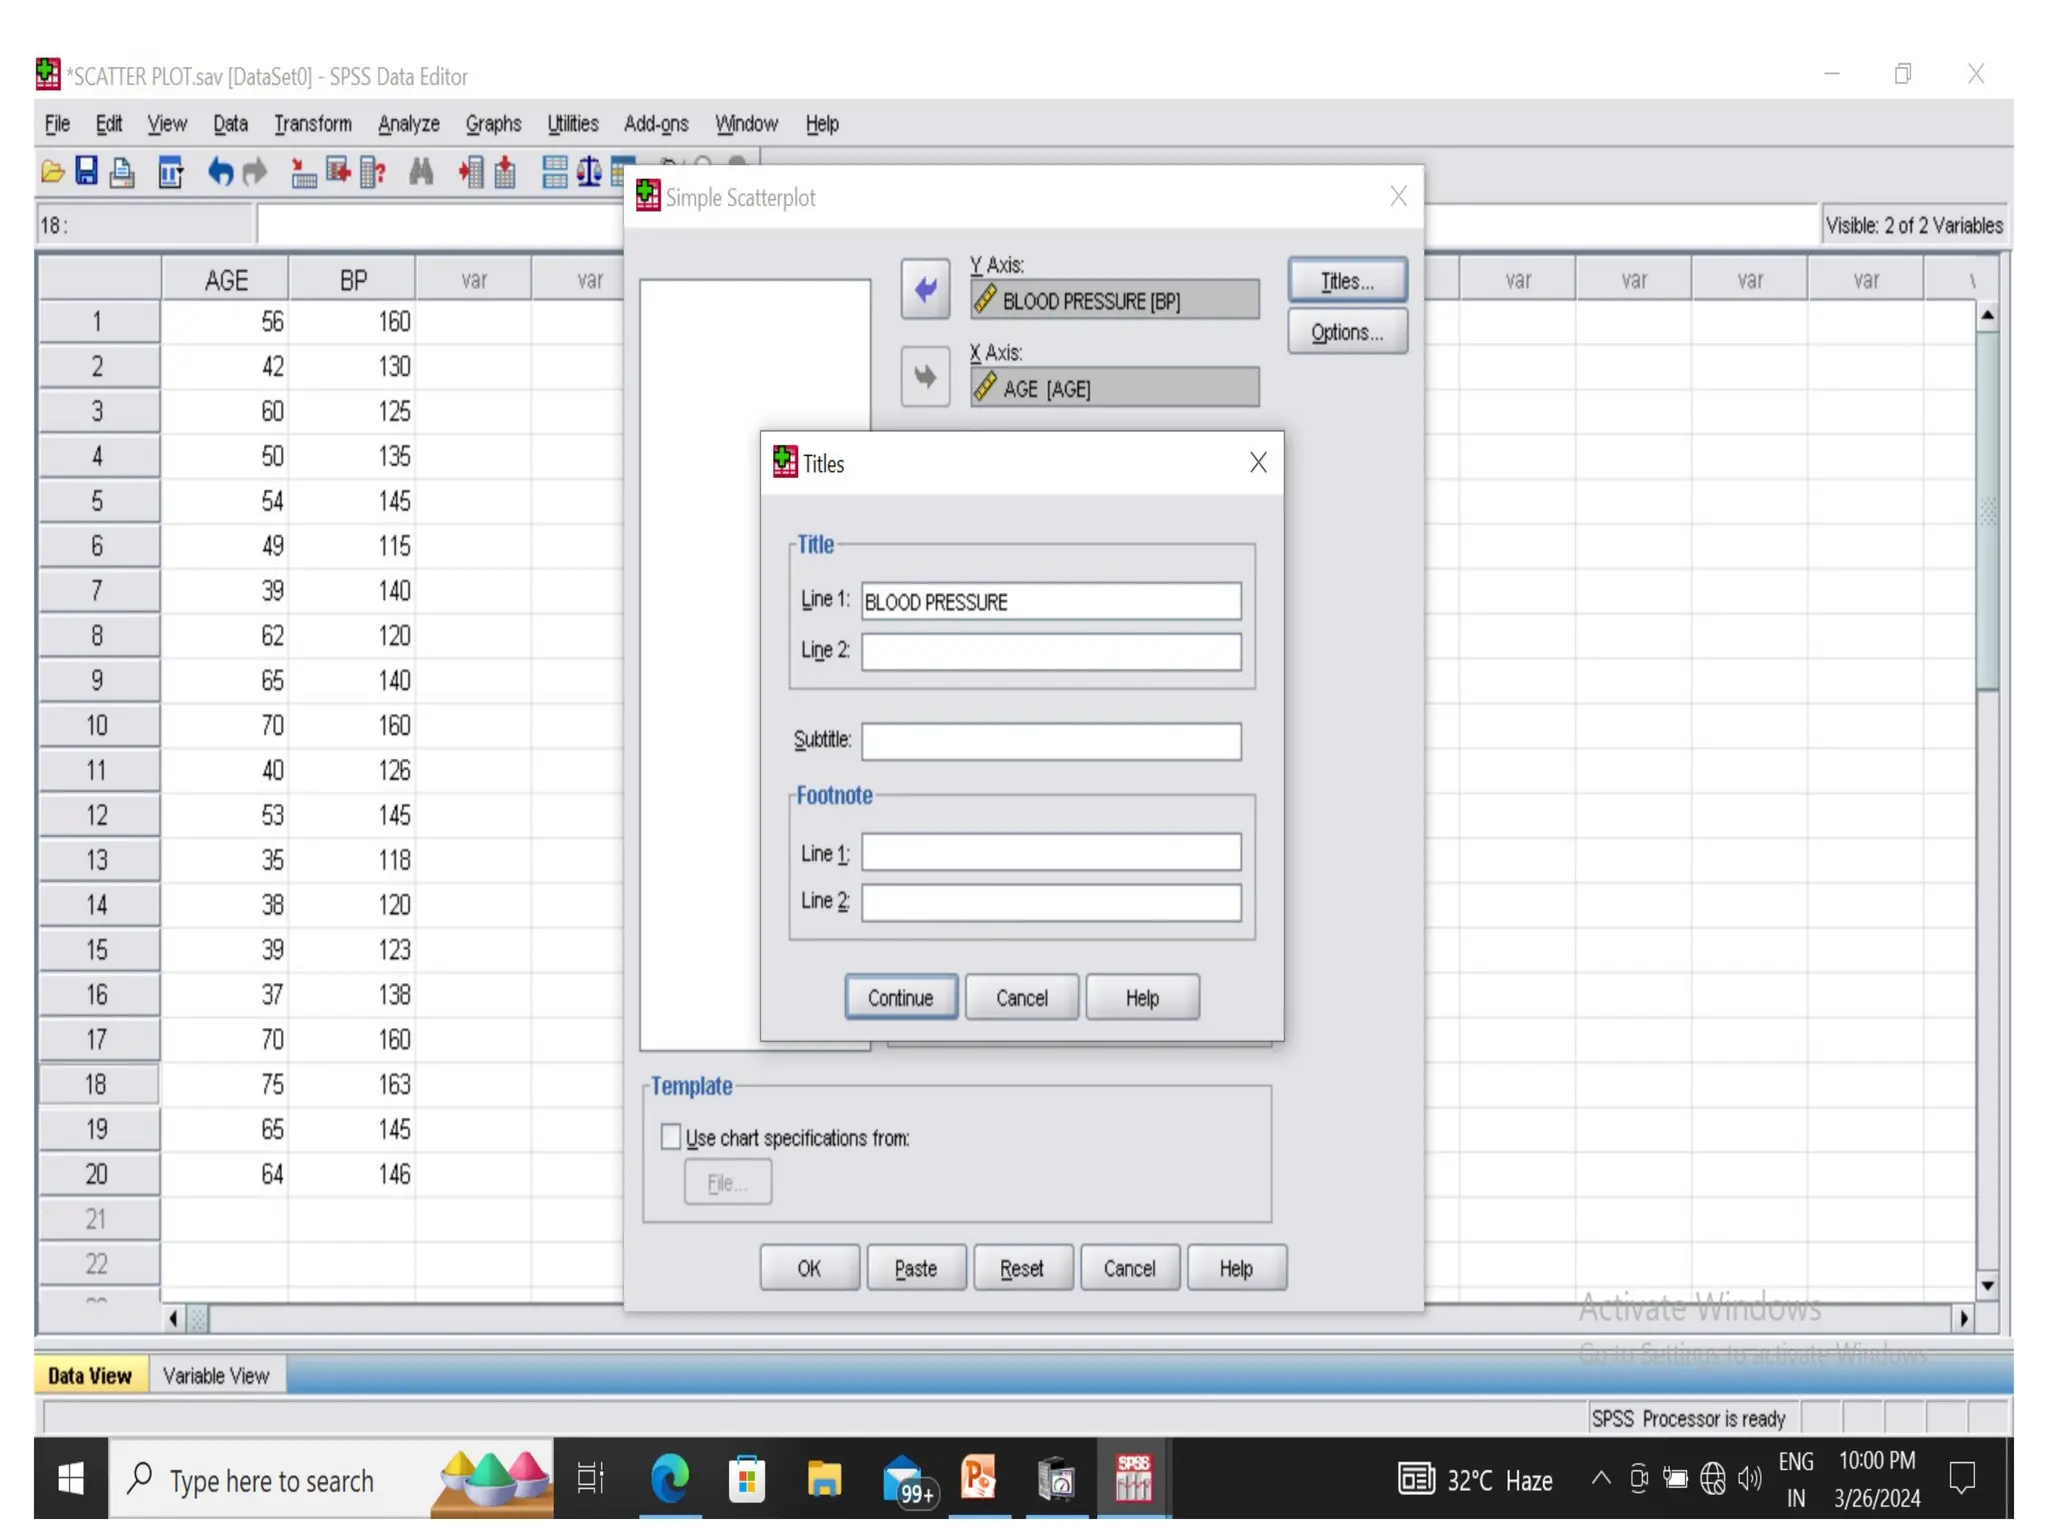Open Microsoft Edge from the taskbar
This screenshot has width=2048, height=1536.
[669, 1478]
